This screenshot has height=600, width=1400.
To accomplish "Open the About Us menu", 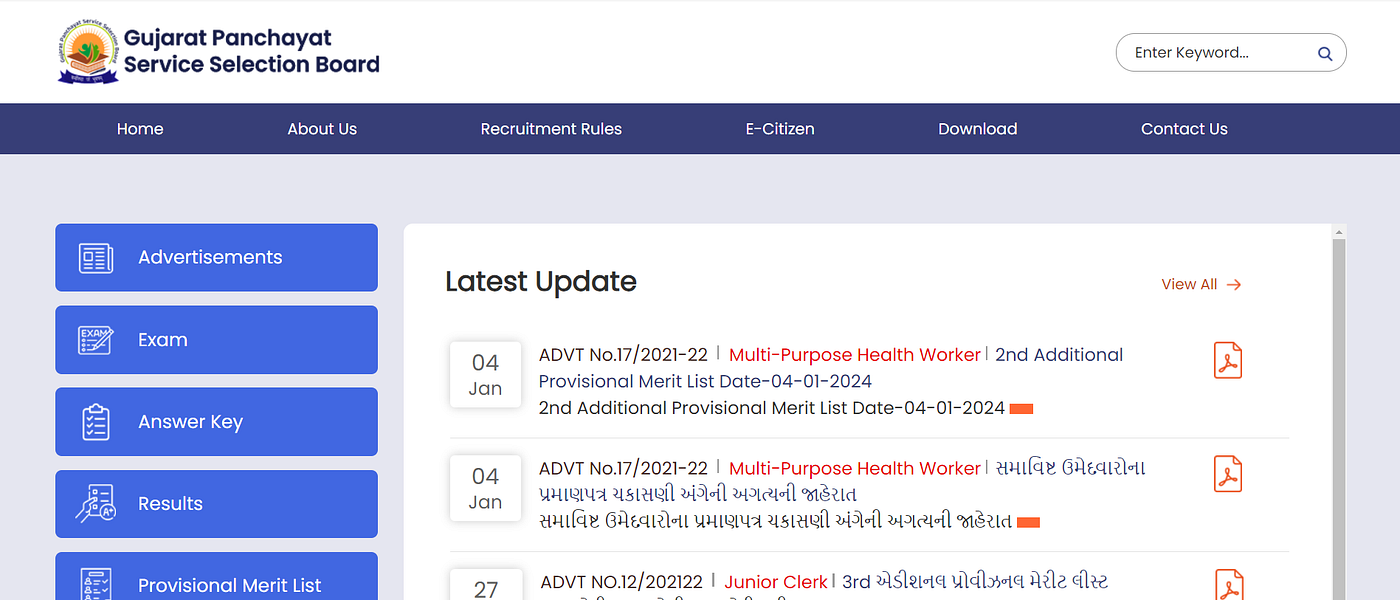I will [322, 129].
